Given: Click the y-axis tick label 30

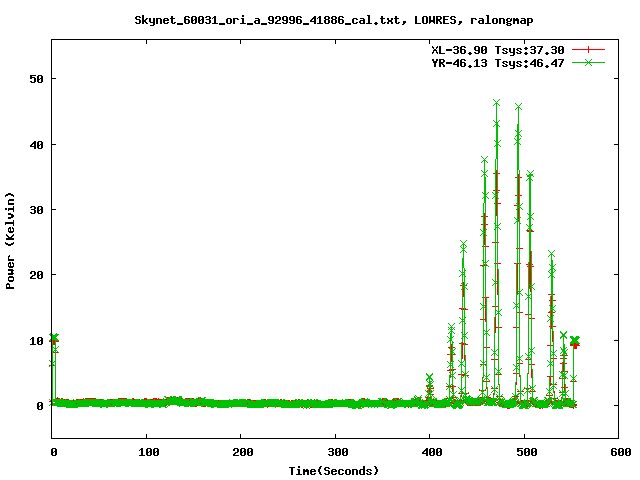Looking at the screenshot, I should 36,210.
